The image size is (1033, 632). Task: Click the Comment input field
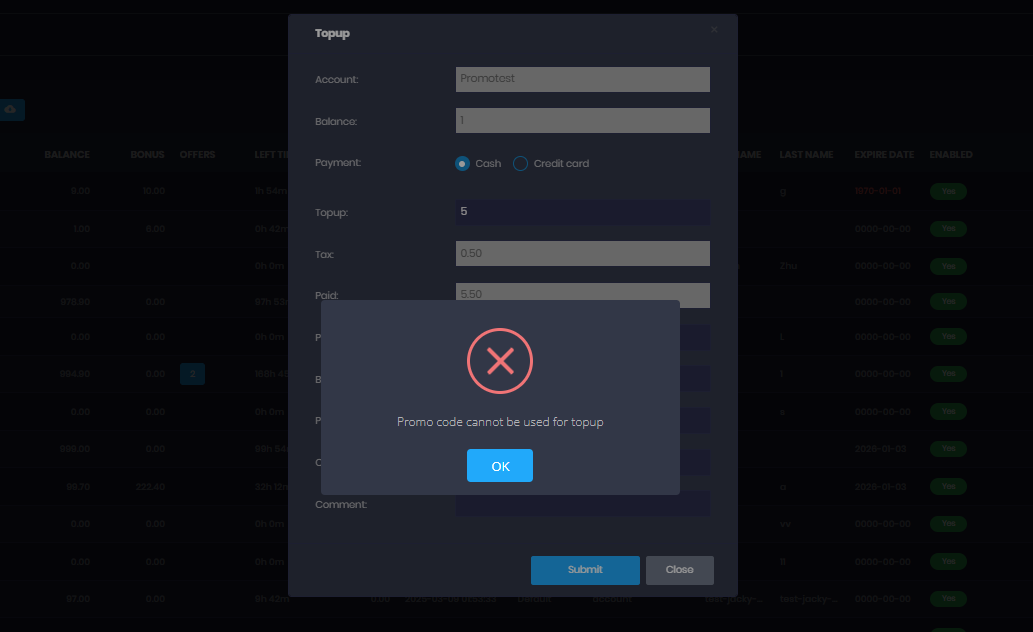(x=583, y=504)
